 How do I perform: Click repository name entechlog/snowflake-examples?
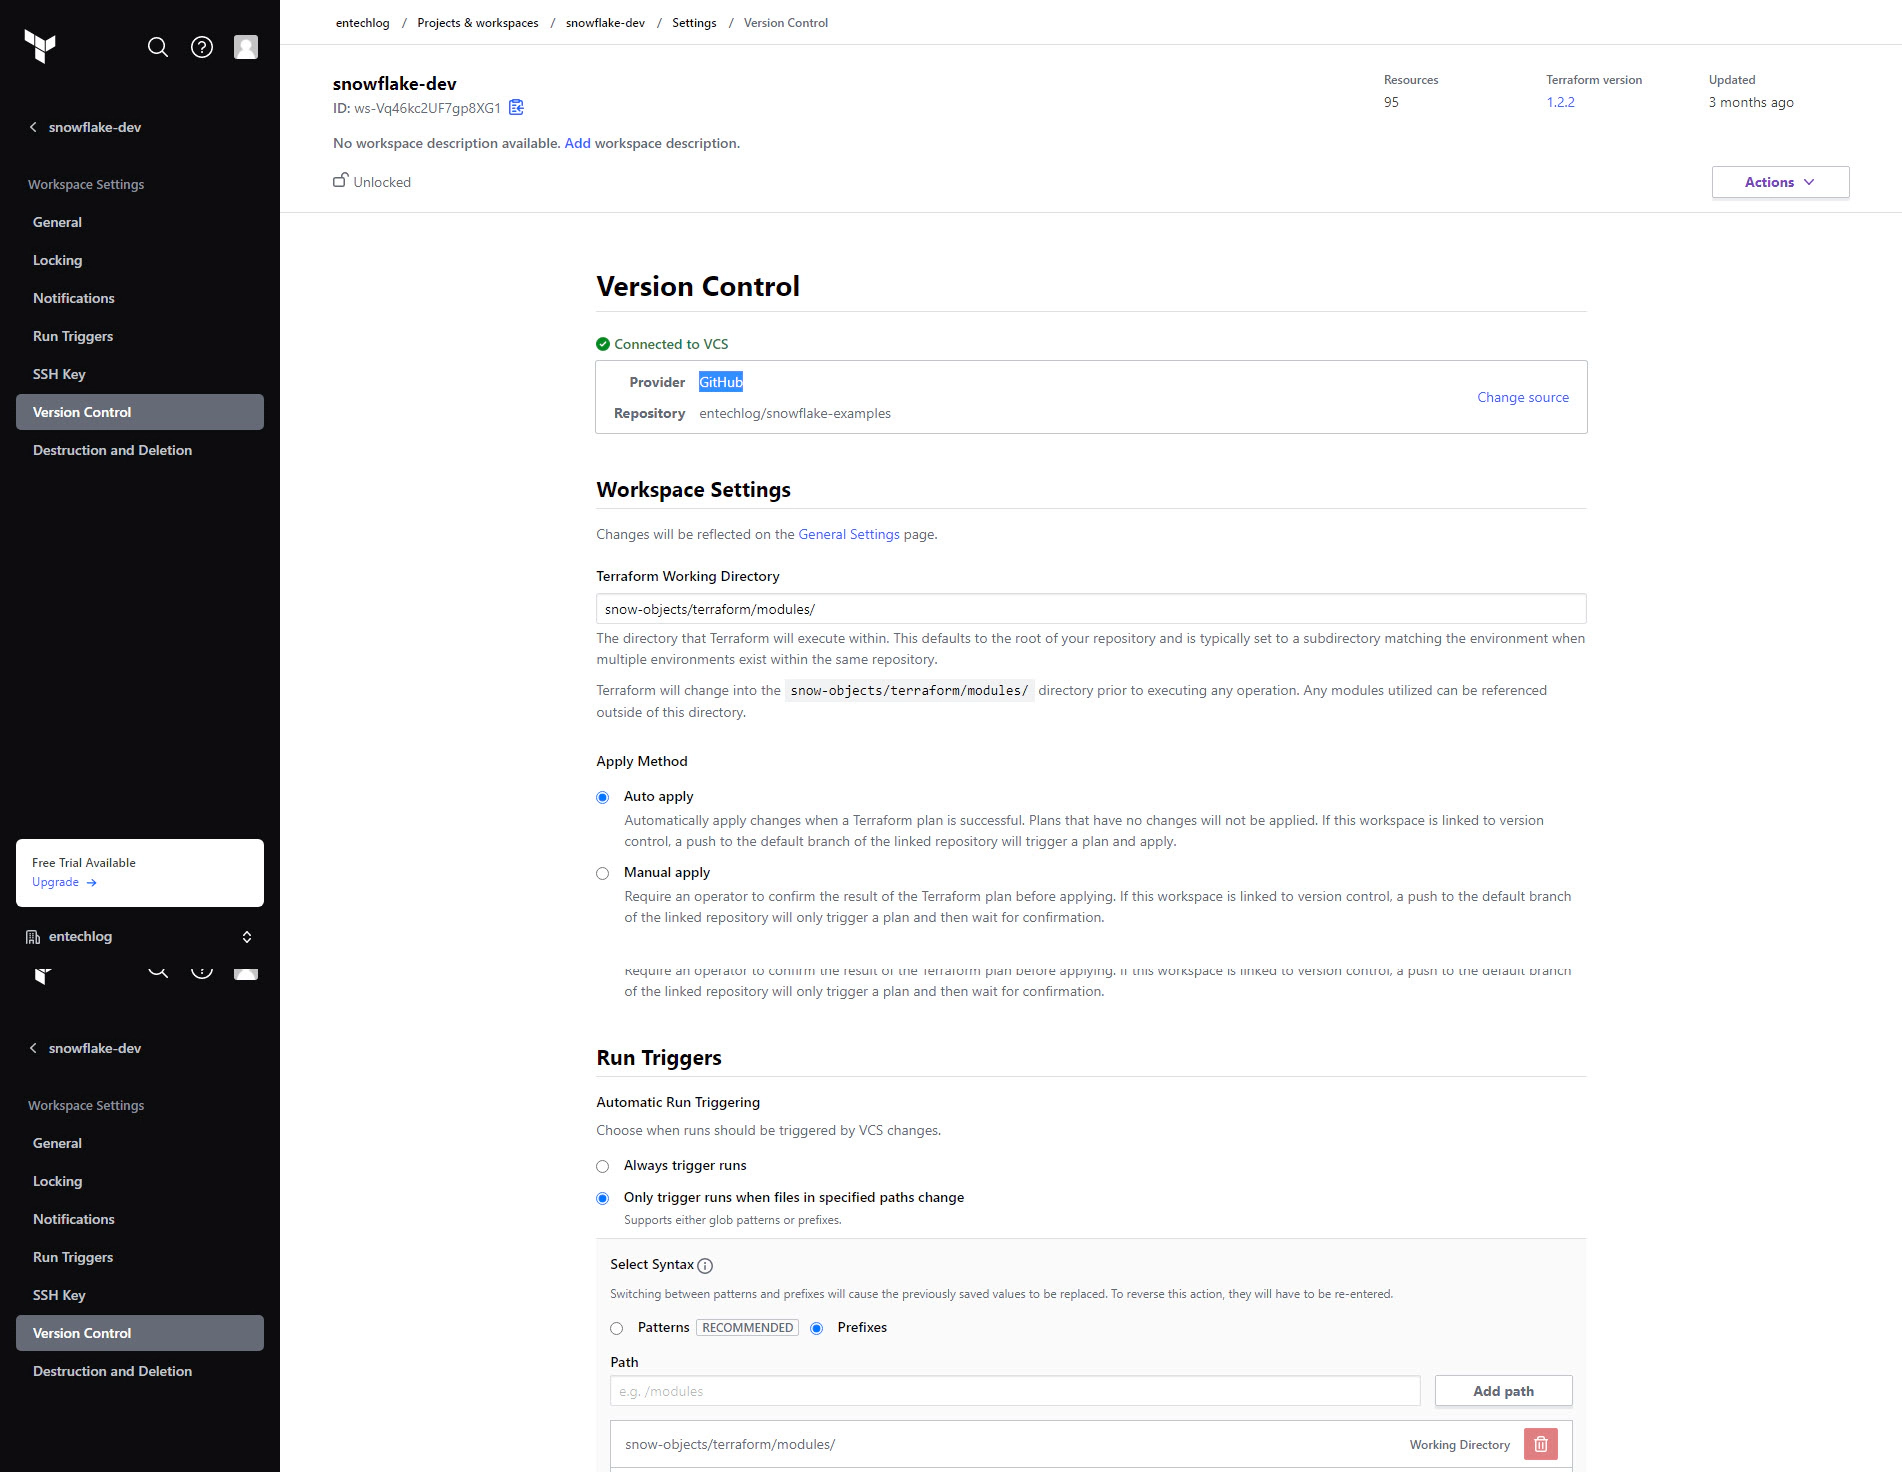[x=795, y=413]
